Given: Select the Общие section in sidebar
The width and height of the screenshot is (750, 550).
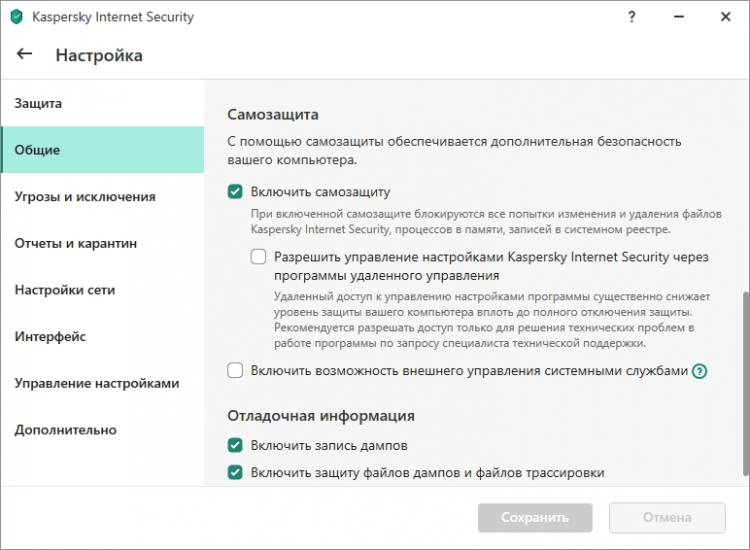Looking at the screenshot, I should (x=37, y=150).
